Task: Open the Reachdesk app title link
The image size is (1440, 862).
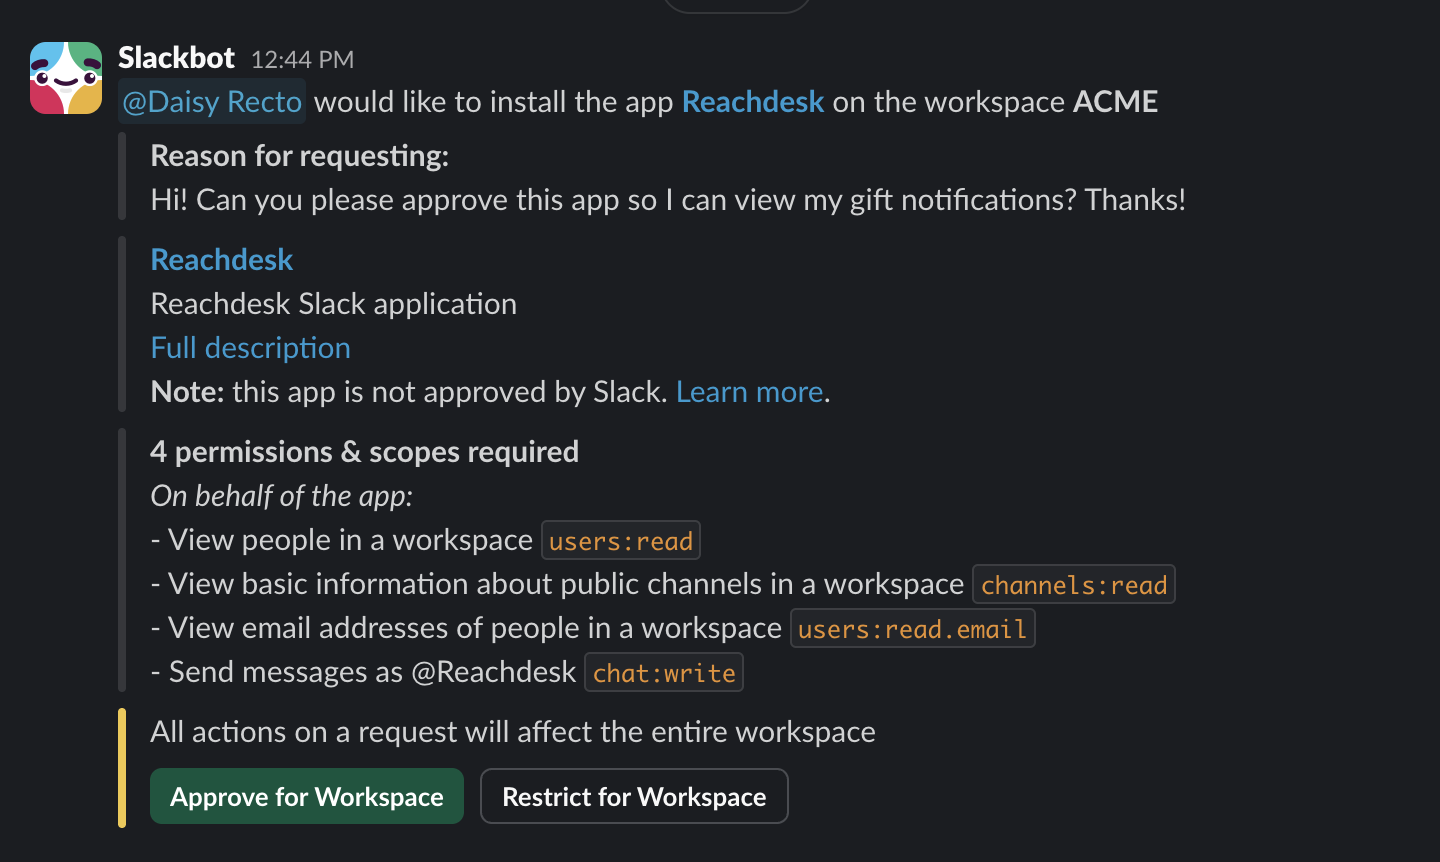Action: pos(222,260)
